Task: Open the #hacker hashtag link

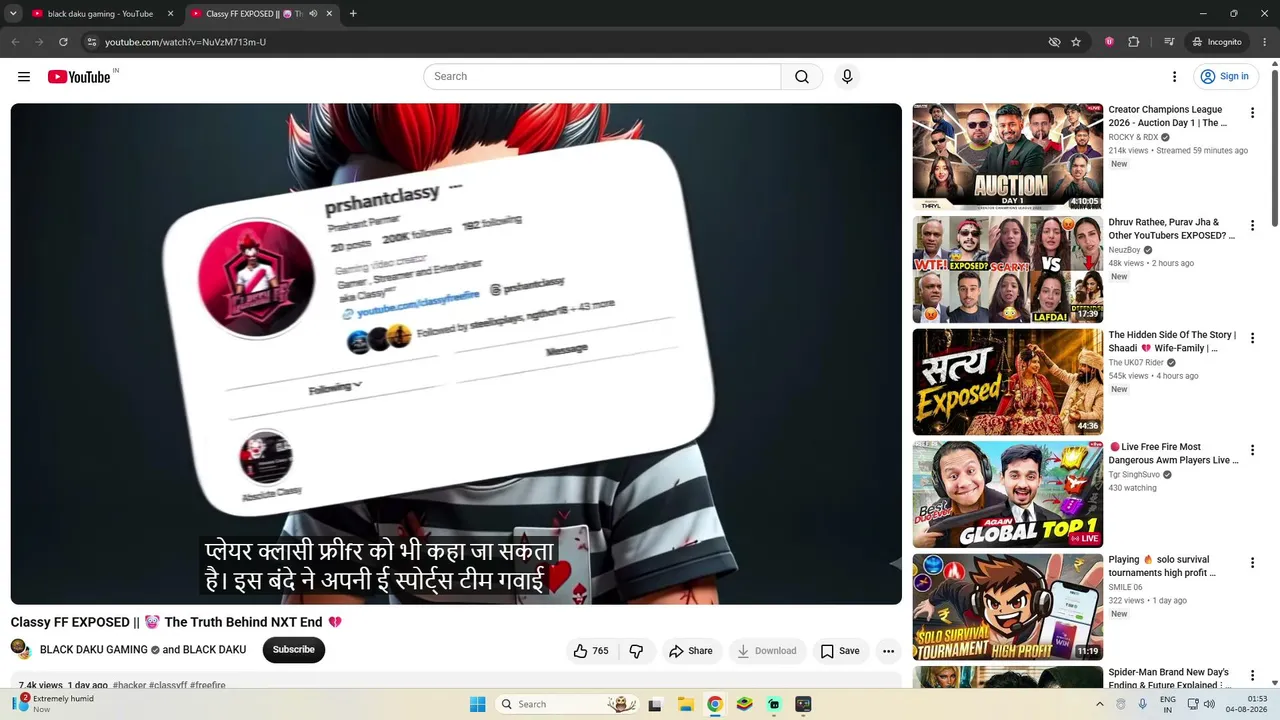Action: tap(129, 686)
